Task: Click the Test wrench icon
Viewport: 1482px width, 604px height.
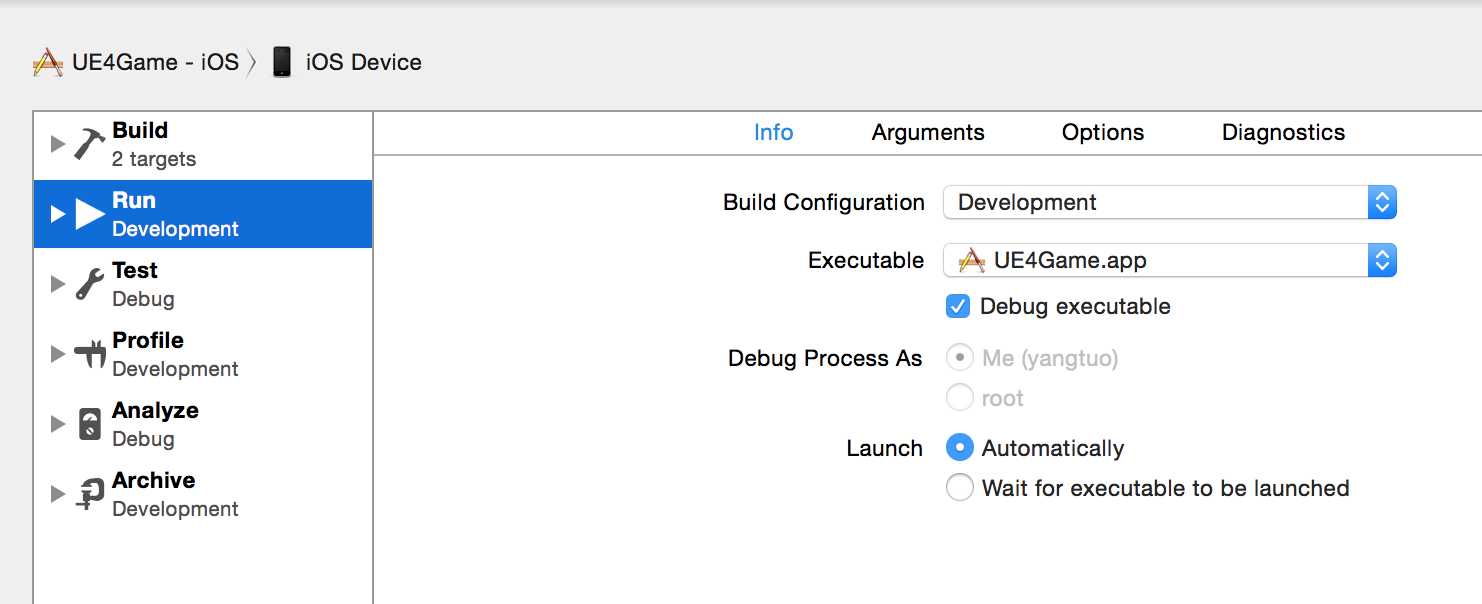Action: [89, 284]
